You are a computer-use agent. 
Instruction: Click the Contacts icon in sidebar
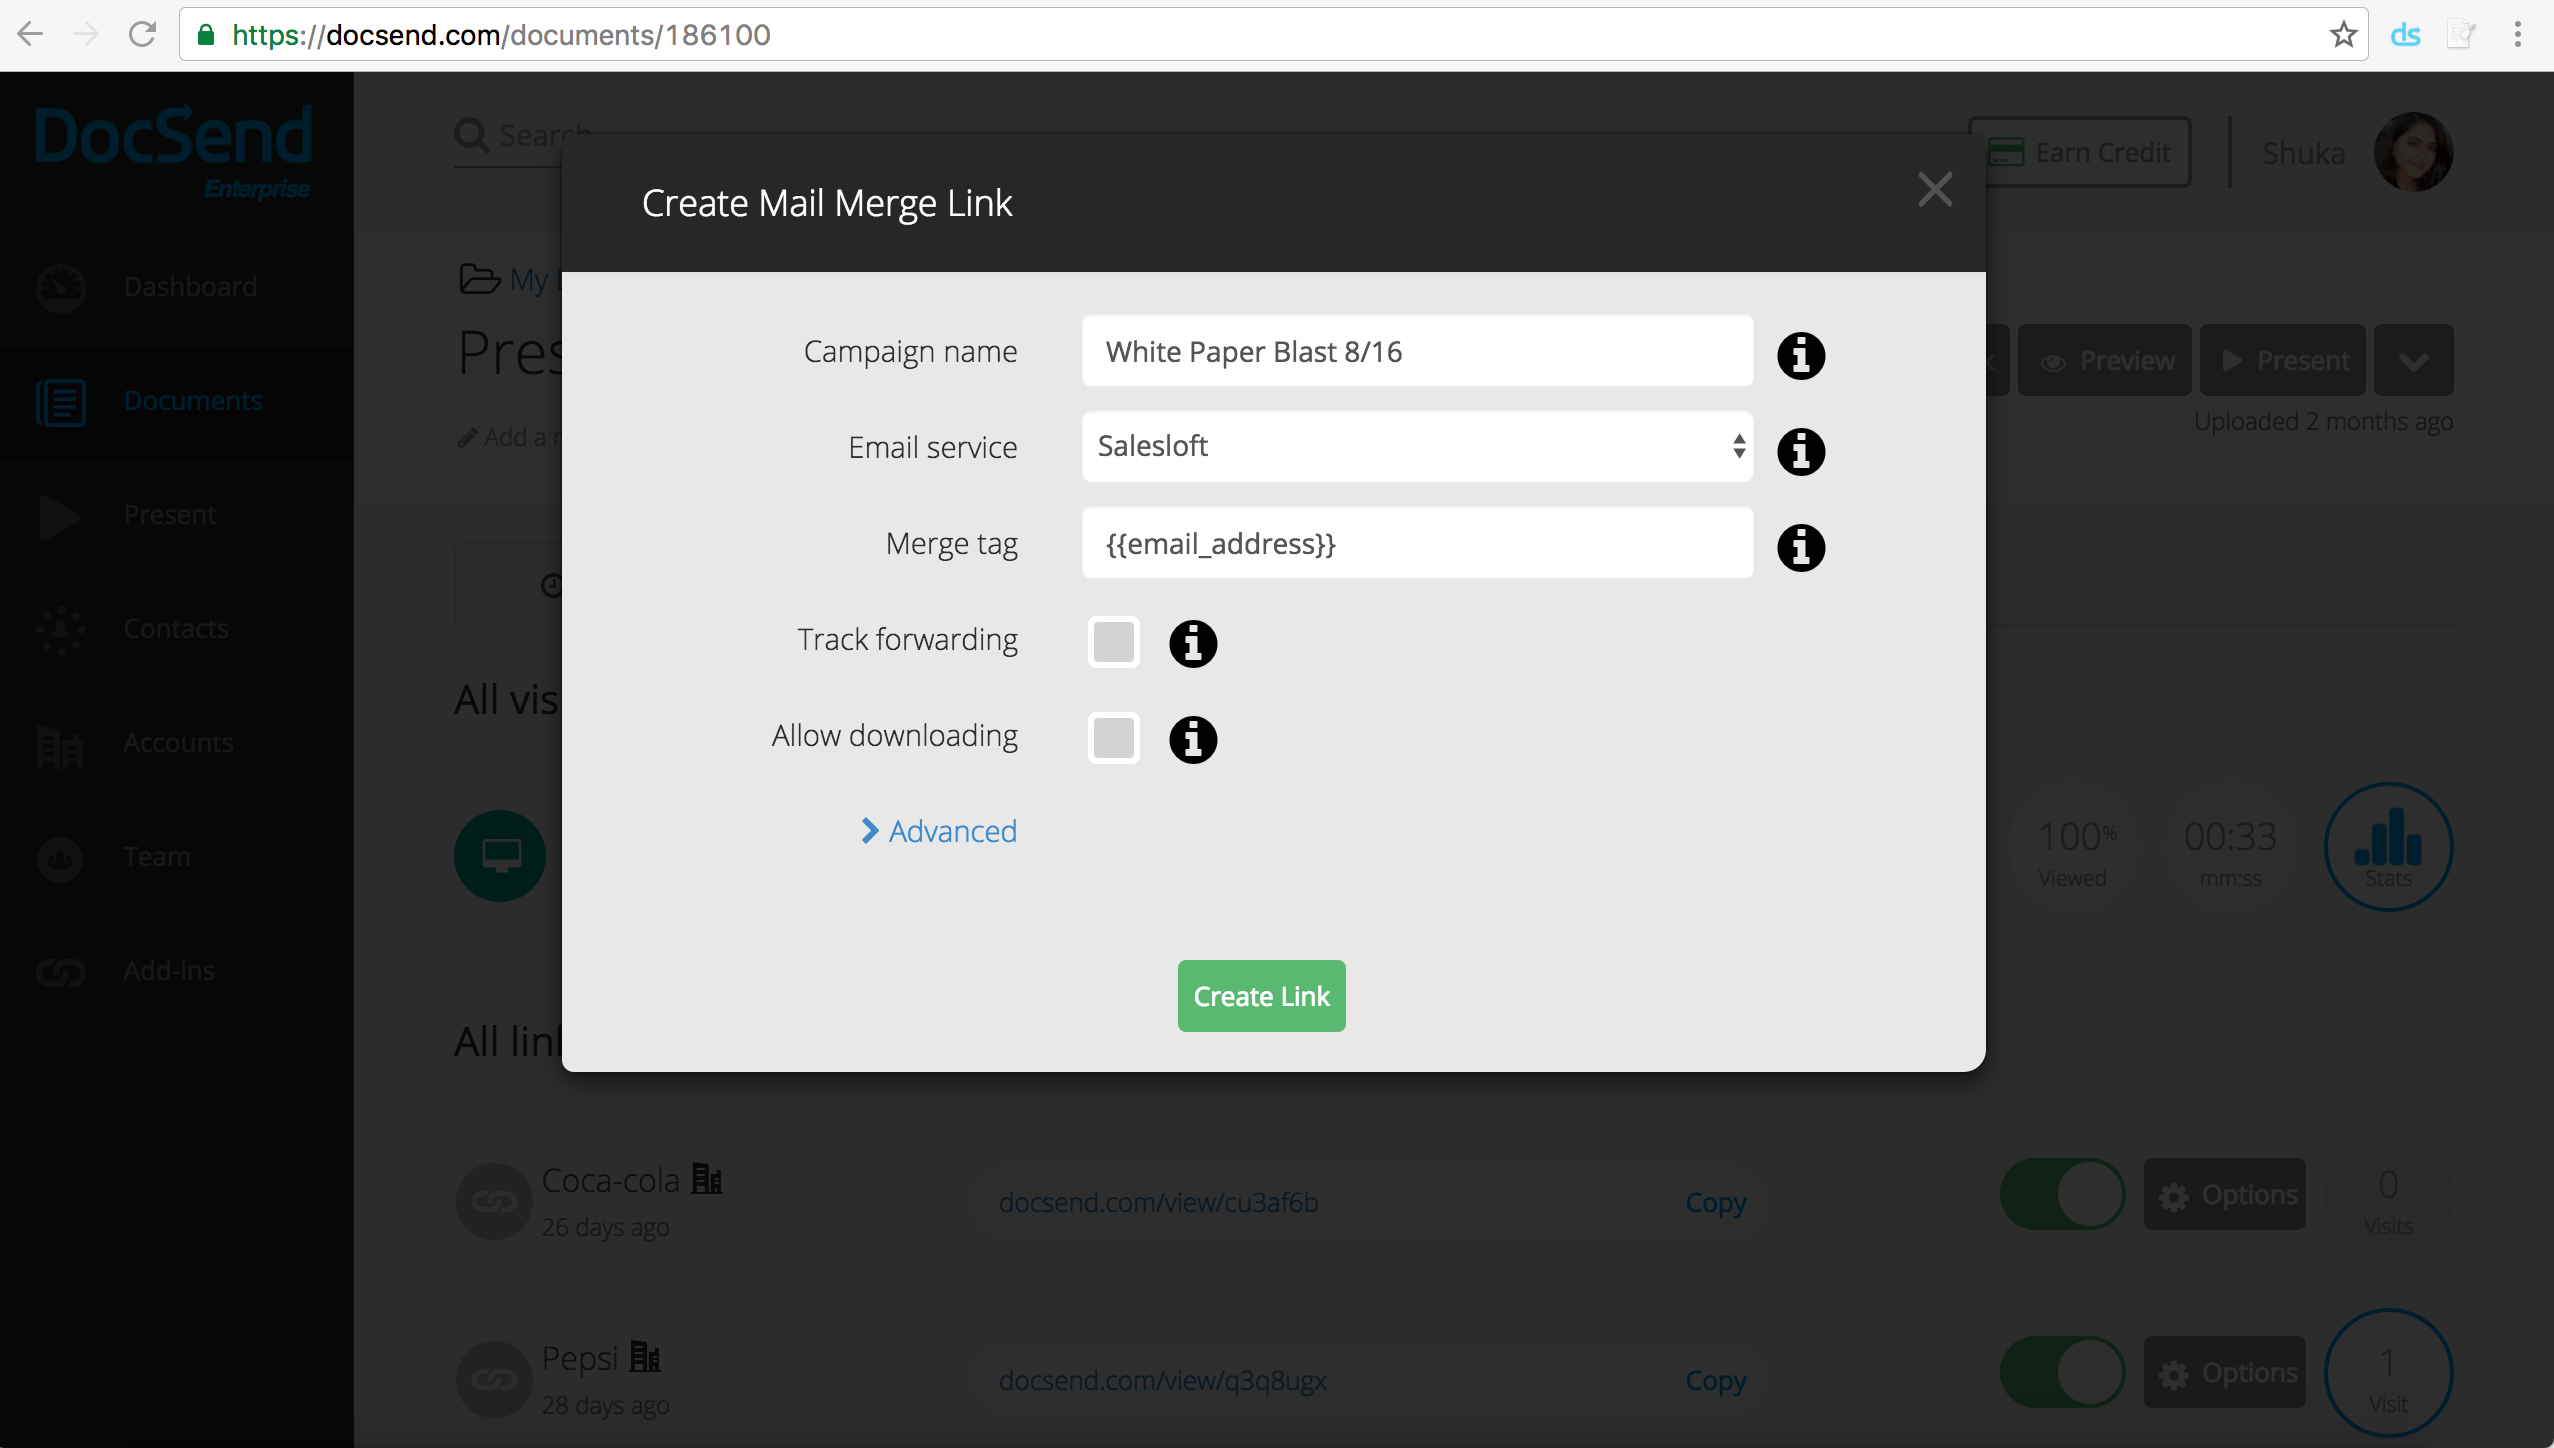pyautogui.click(x=61, y=630)
